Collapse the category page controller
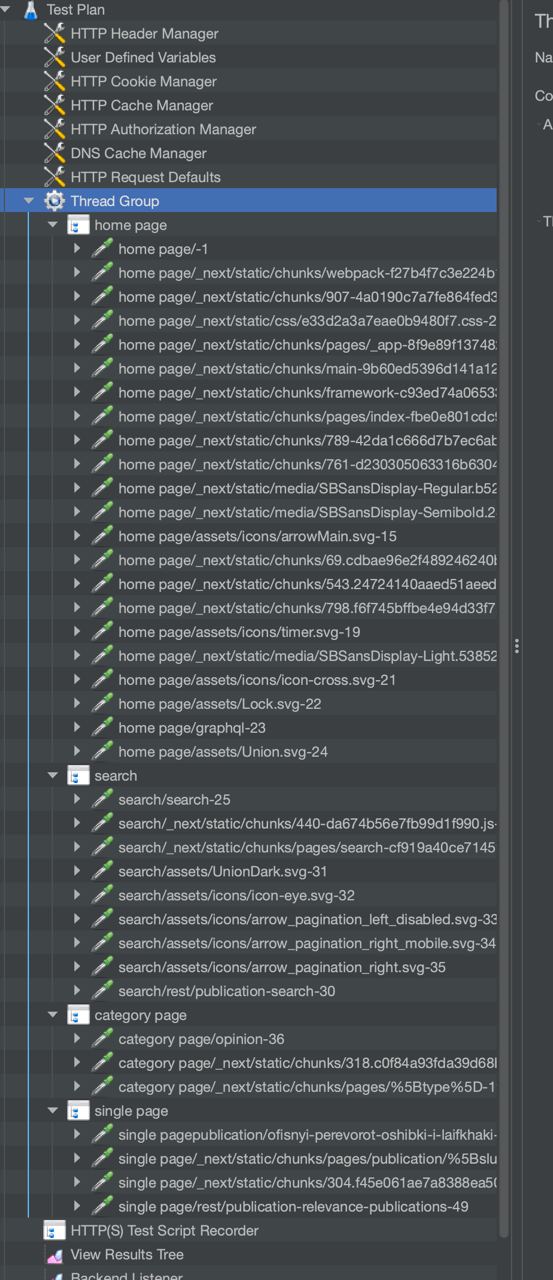This screenshot has height=1280, width=553. click(x=53, y=1015)
